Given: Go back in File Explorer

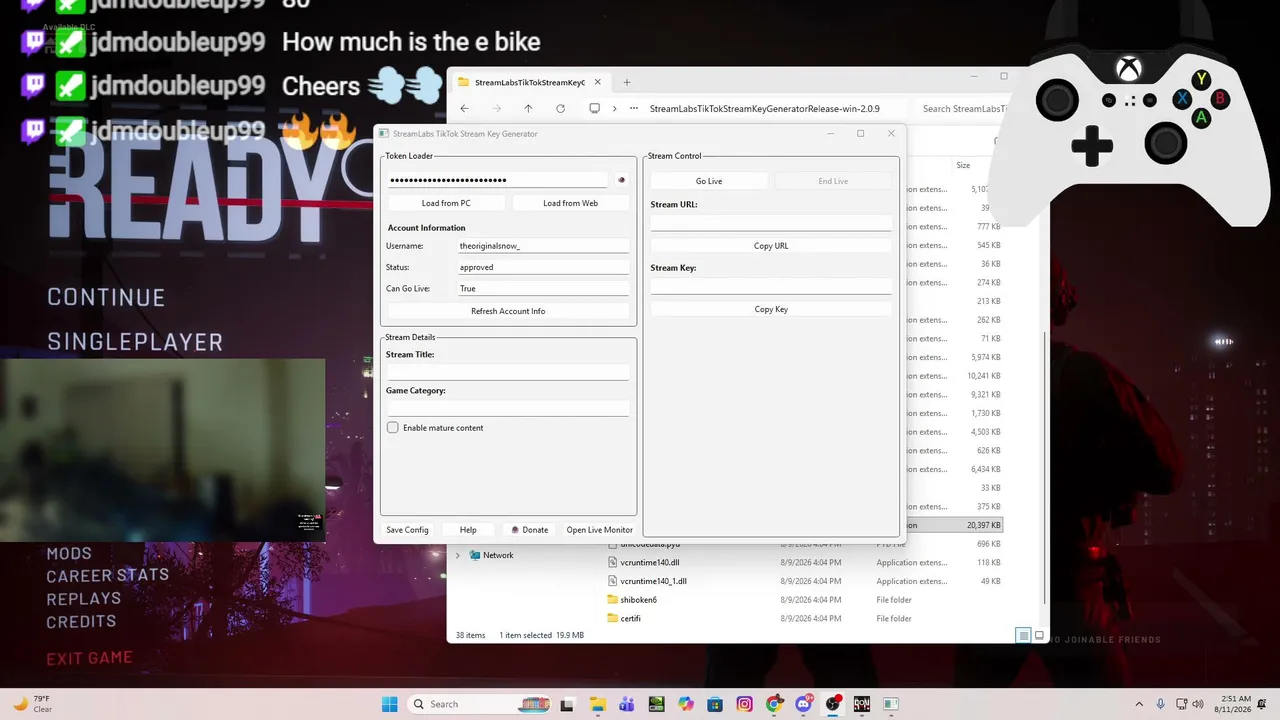Looking at the screenshot, I should [x=464, y=108].
